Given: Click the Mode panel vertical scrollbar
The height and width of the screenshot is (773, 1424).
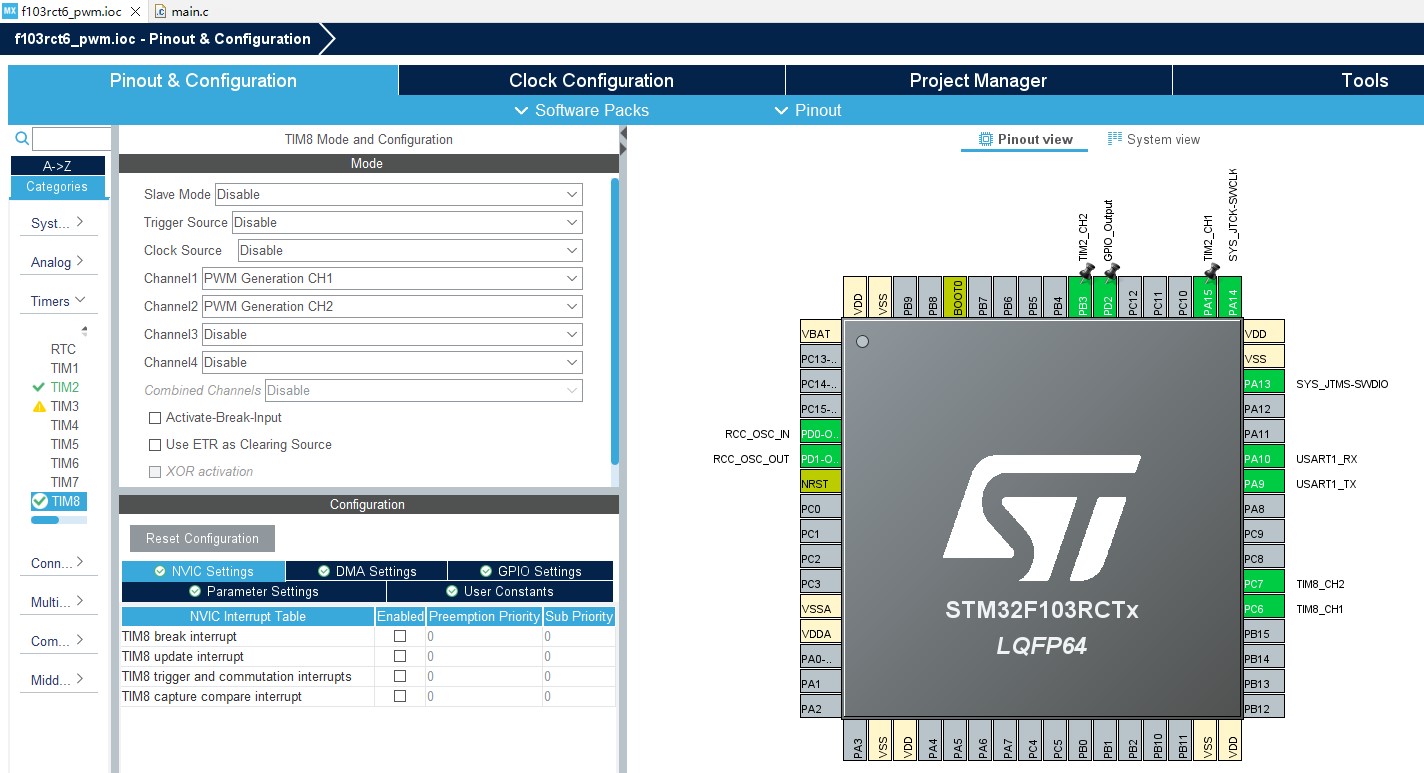Looking at the screenshot, I should 615,320.
